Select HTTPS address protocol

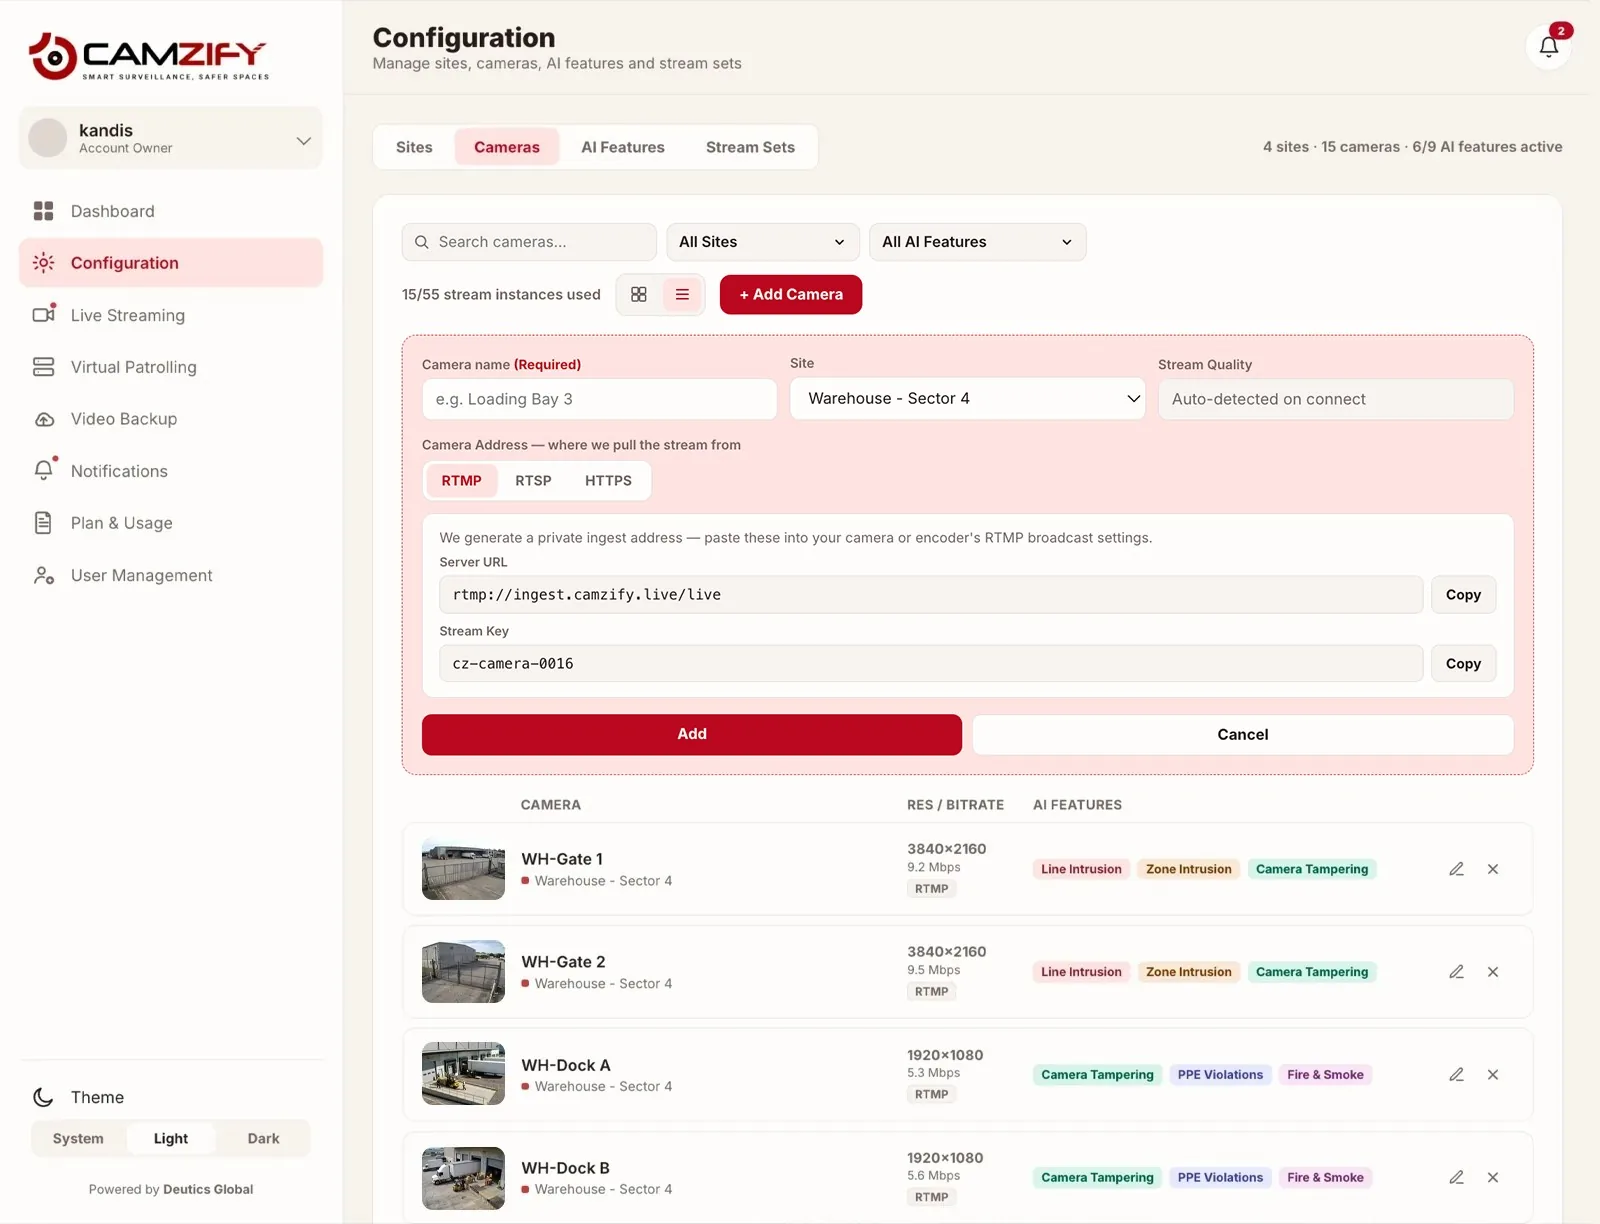[608, 481]
